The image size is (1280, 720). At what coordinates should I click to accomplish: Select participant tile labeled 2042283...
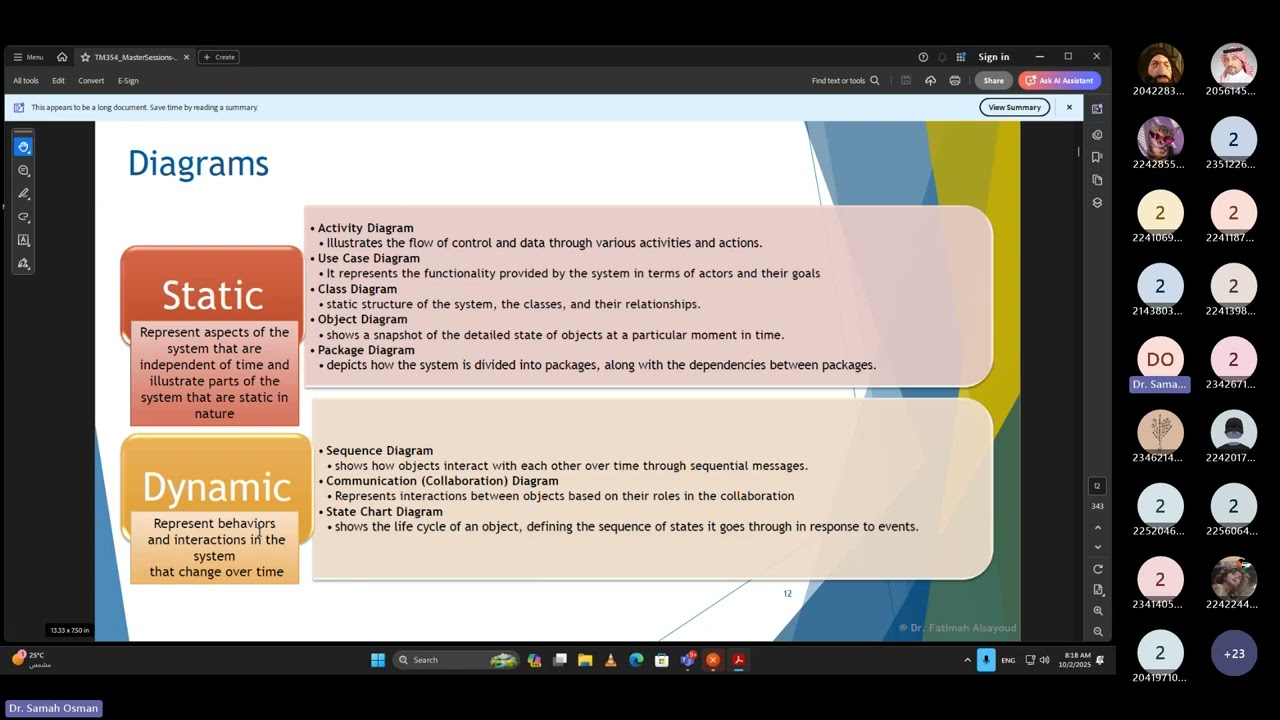tap(1160, 70)
